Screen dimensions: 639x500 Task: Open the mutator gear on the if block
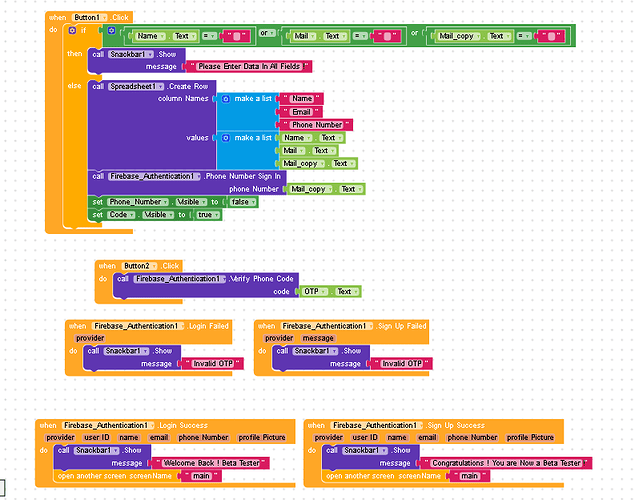point(72,30)
